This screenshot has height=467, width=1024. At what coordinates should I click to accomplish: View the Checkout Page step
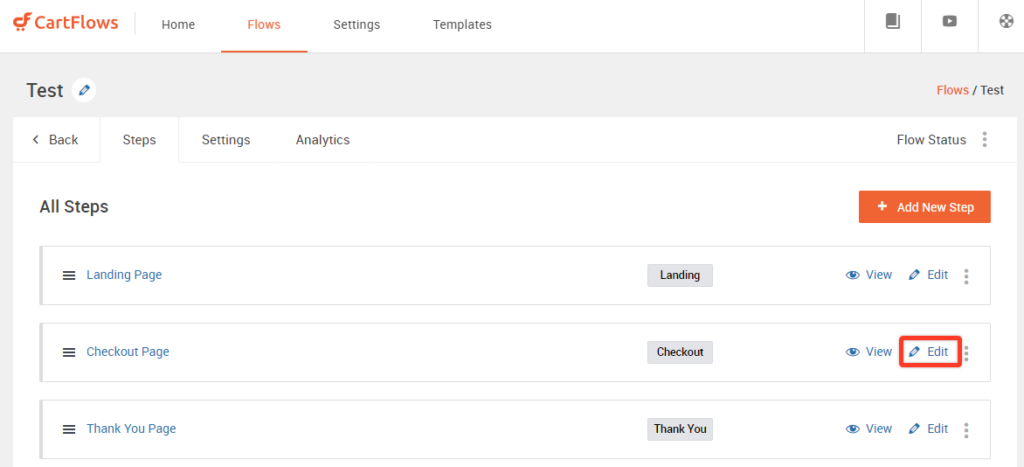[x=869, y=352]
